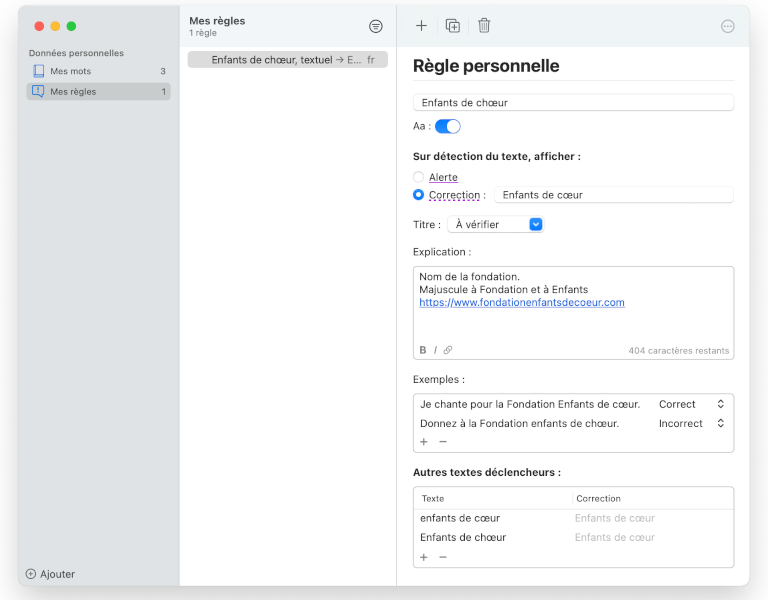Select the example Je chante pour la Fondation
768x600 pixels.
pyautogui.click(x=530, y=404)
